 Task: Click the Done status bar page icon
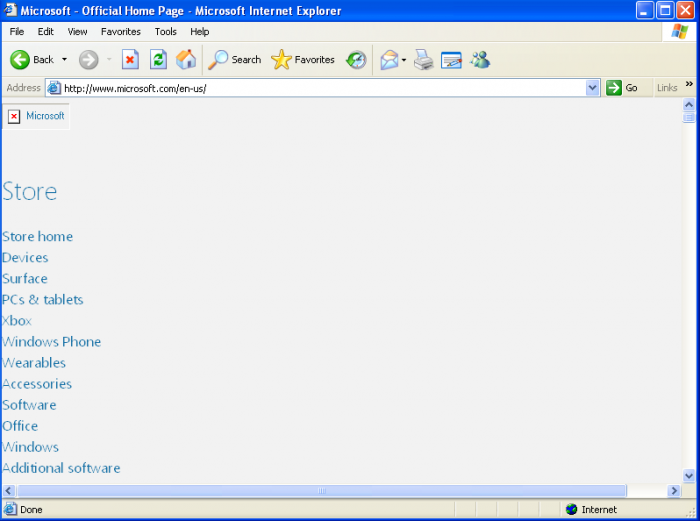[10, 509]
